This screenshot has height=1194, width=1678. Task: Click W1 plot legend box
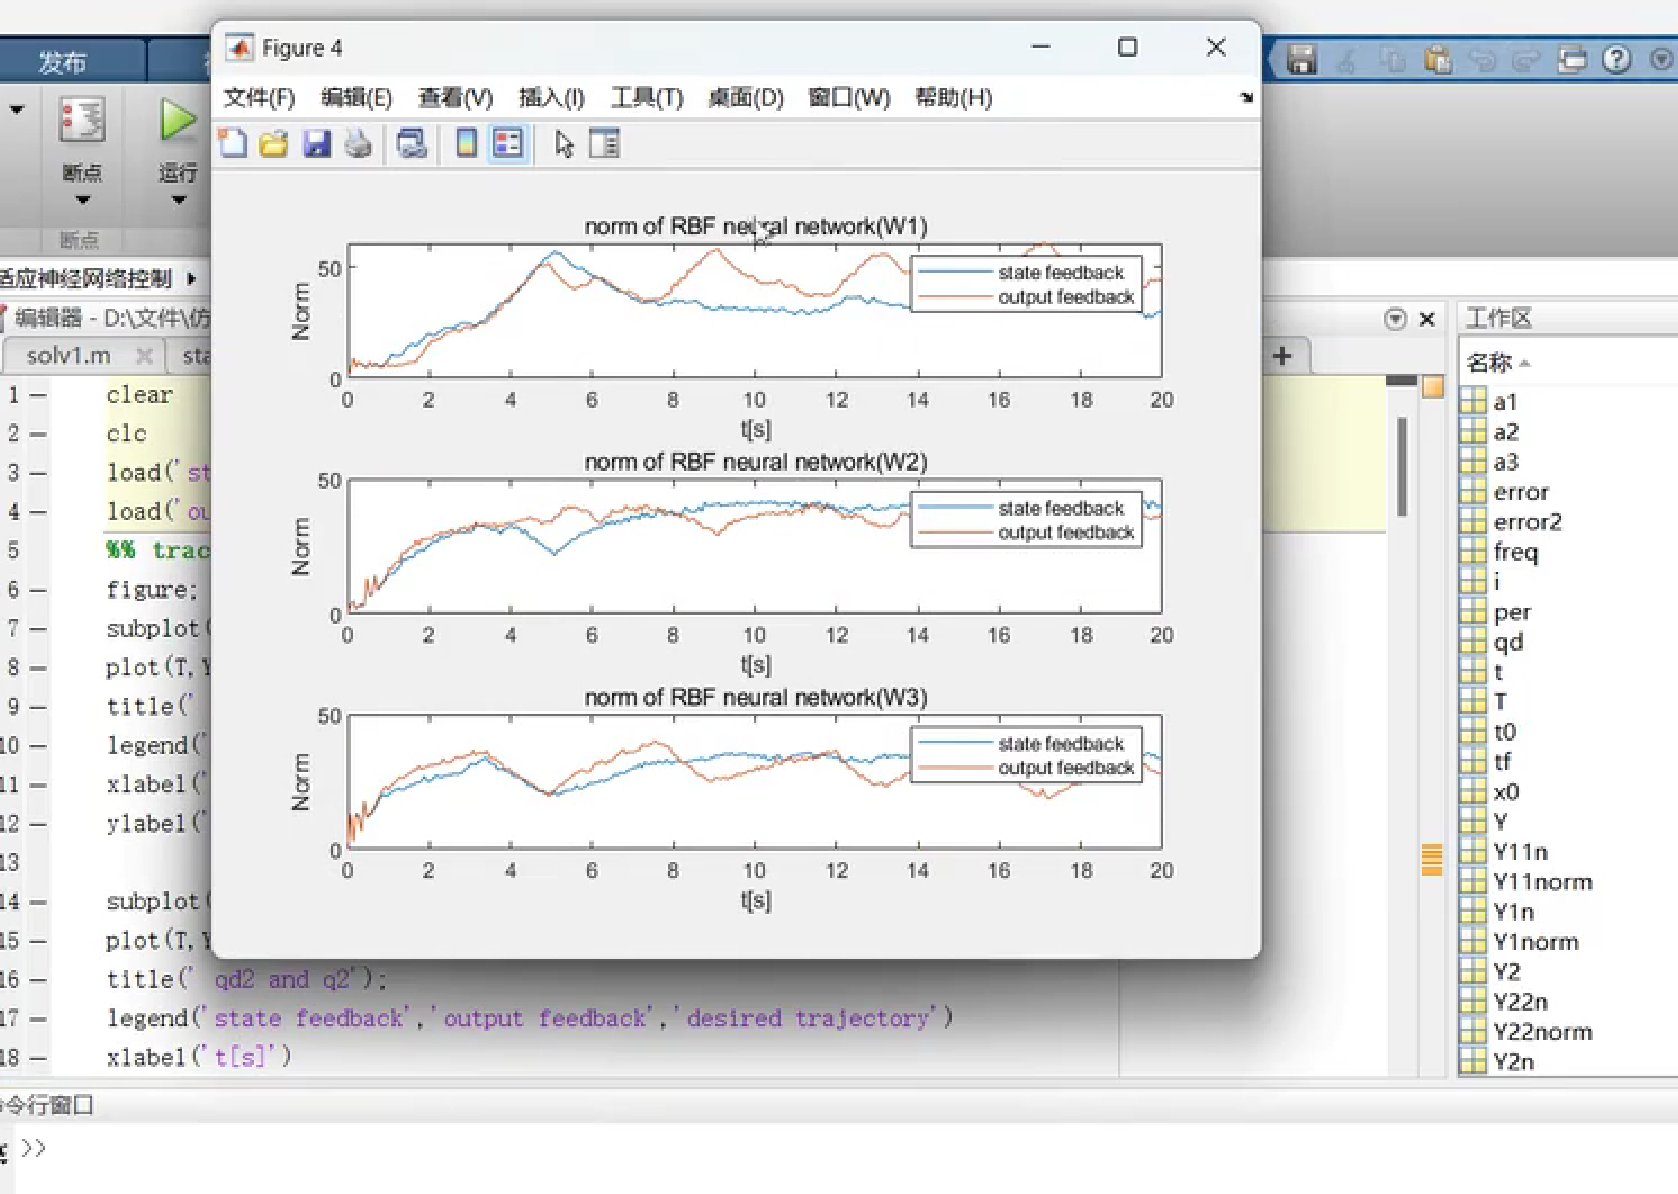tap(1026, 285)
